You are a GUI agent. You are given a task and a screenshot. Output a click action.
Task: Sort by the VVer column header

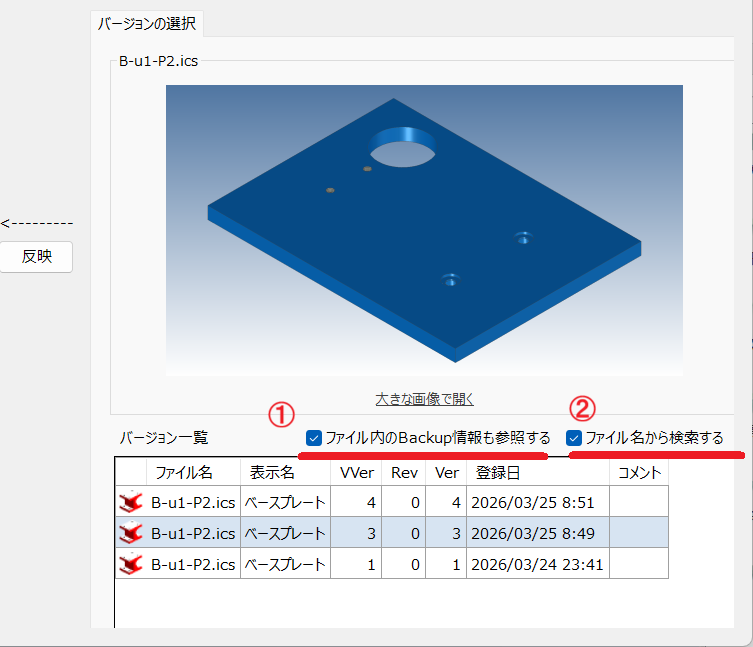point(356,473)
